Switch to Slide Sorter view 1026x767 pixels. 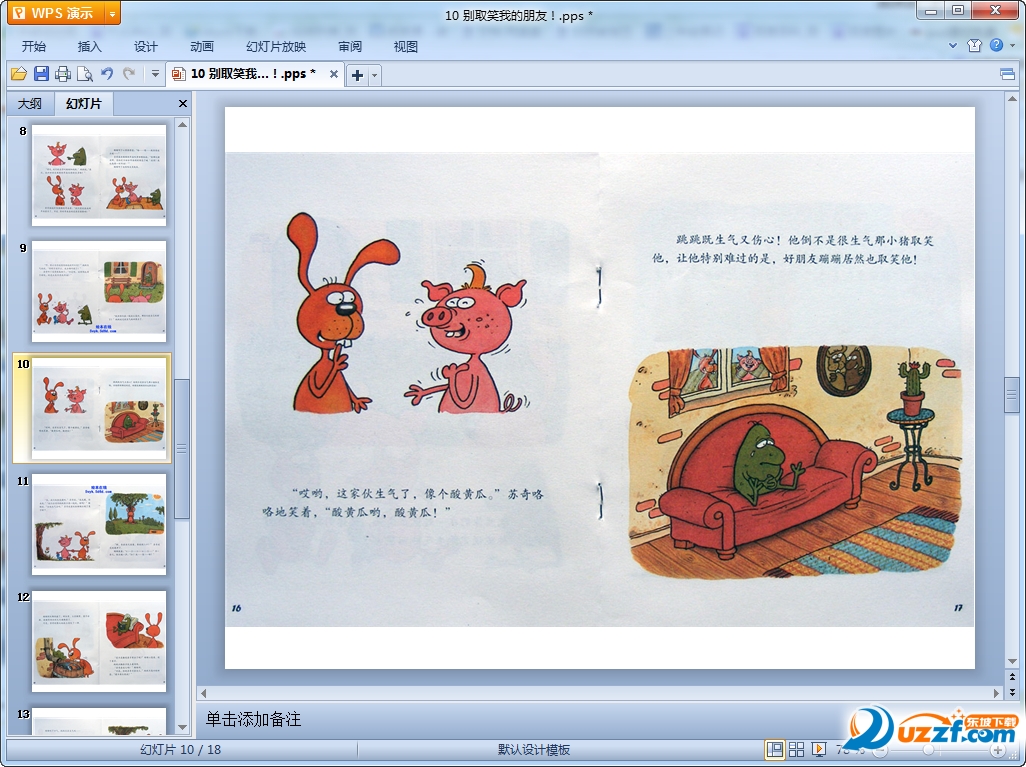(x=796, y=750)
